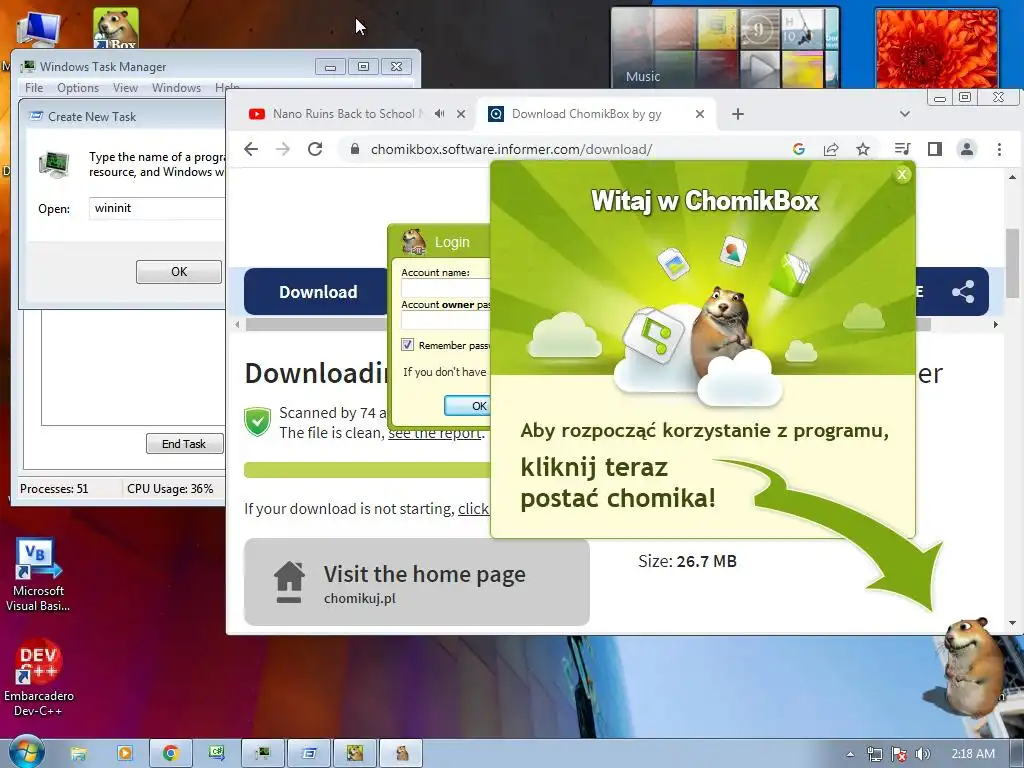Open the see the report link

[x=436, y=433]
